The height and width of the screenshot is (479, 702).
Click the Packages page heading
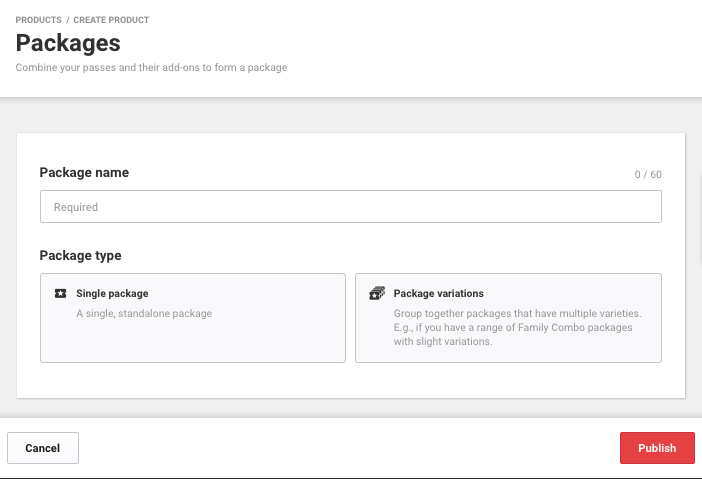click(68, 43)
